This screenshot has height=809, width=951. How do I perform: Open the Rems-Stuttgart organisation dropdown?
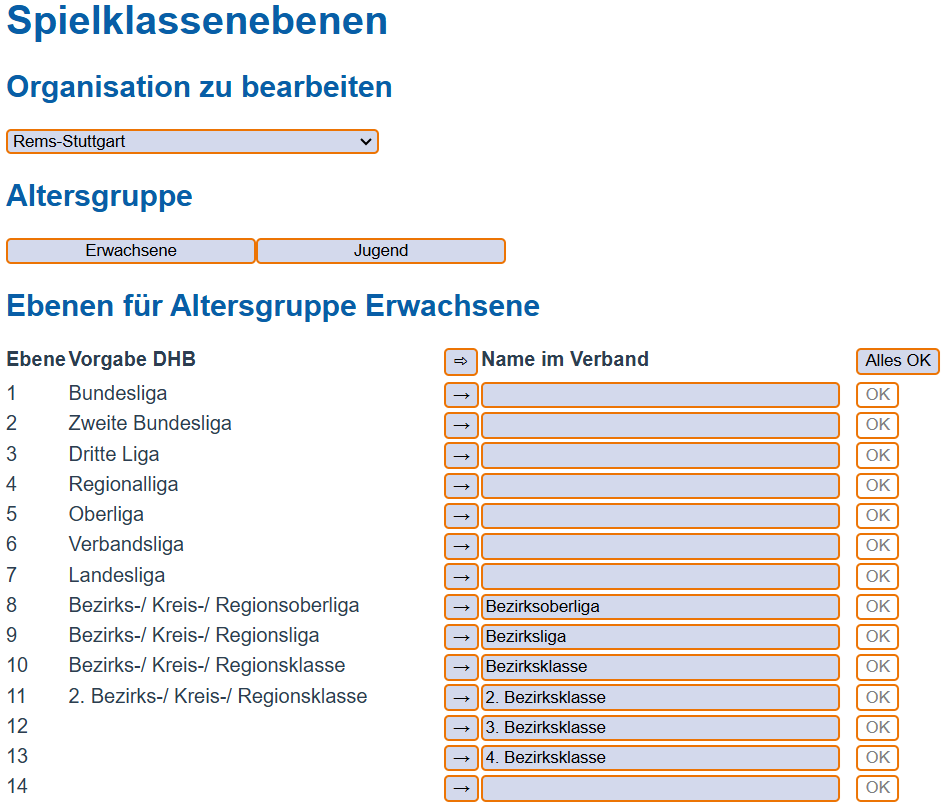pos(192,142)
